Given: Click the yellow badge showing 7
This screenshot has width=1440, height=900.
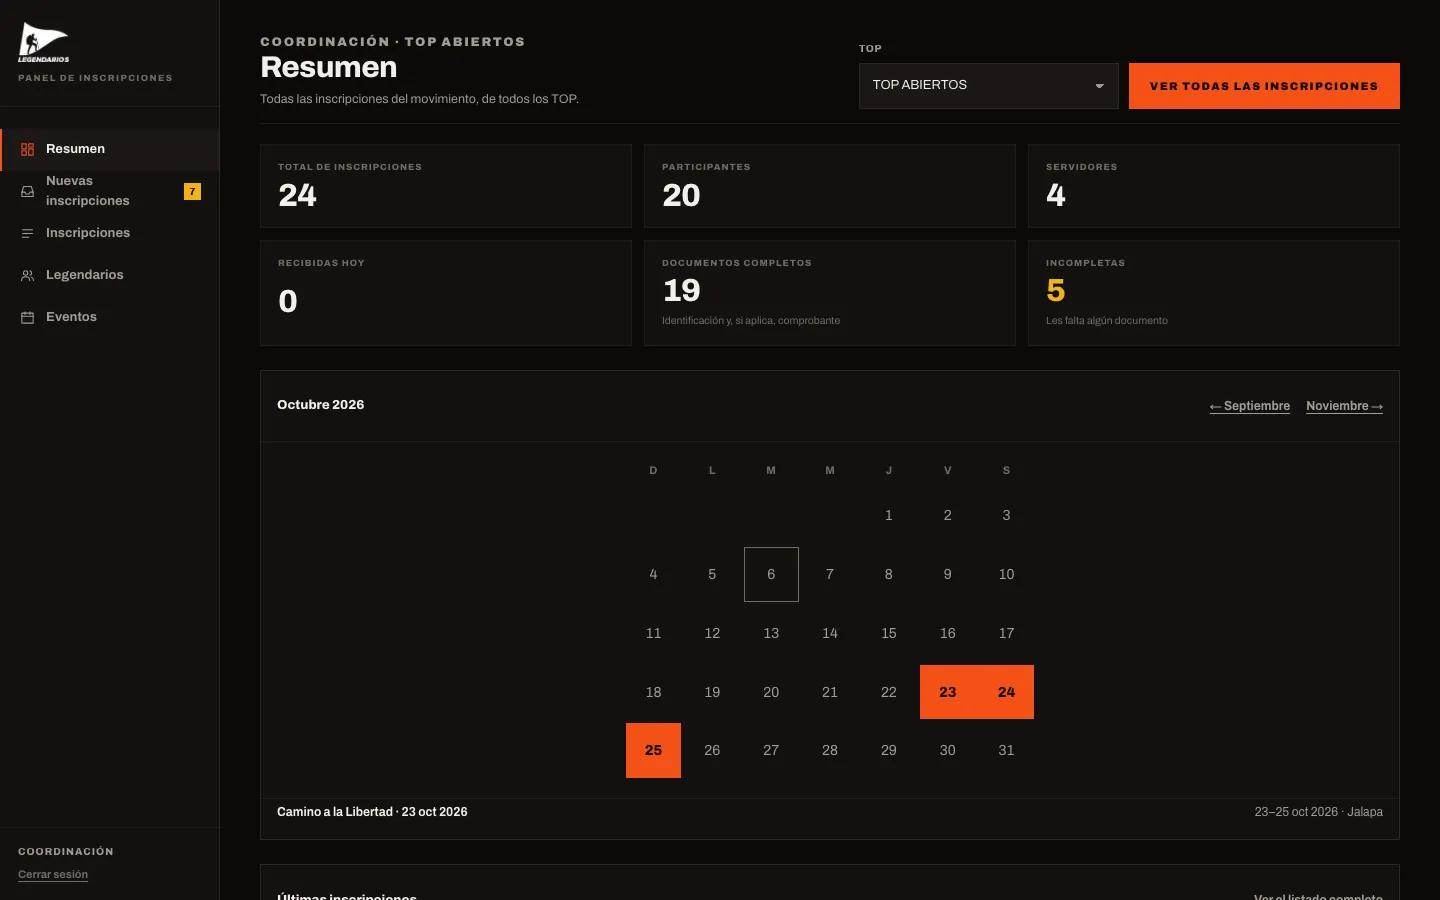Looking at the screenshot, I should [x=192, y=191].
